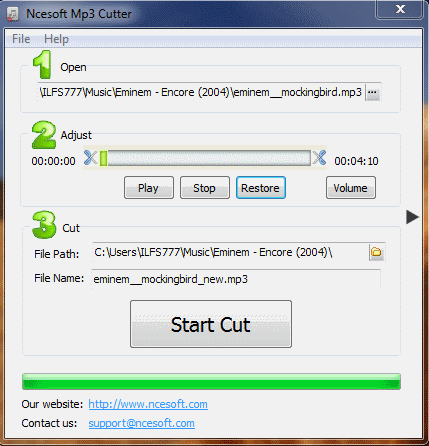Expand the side panel with black arrow
The width and height of the screenshot is (429, 446).
tap(412, 217)
